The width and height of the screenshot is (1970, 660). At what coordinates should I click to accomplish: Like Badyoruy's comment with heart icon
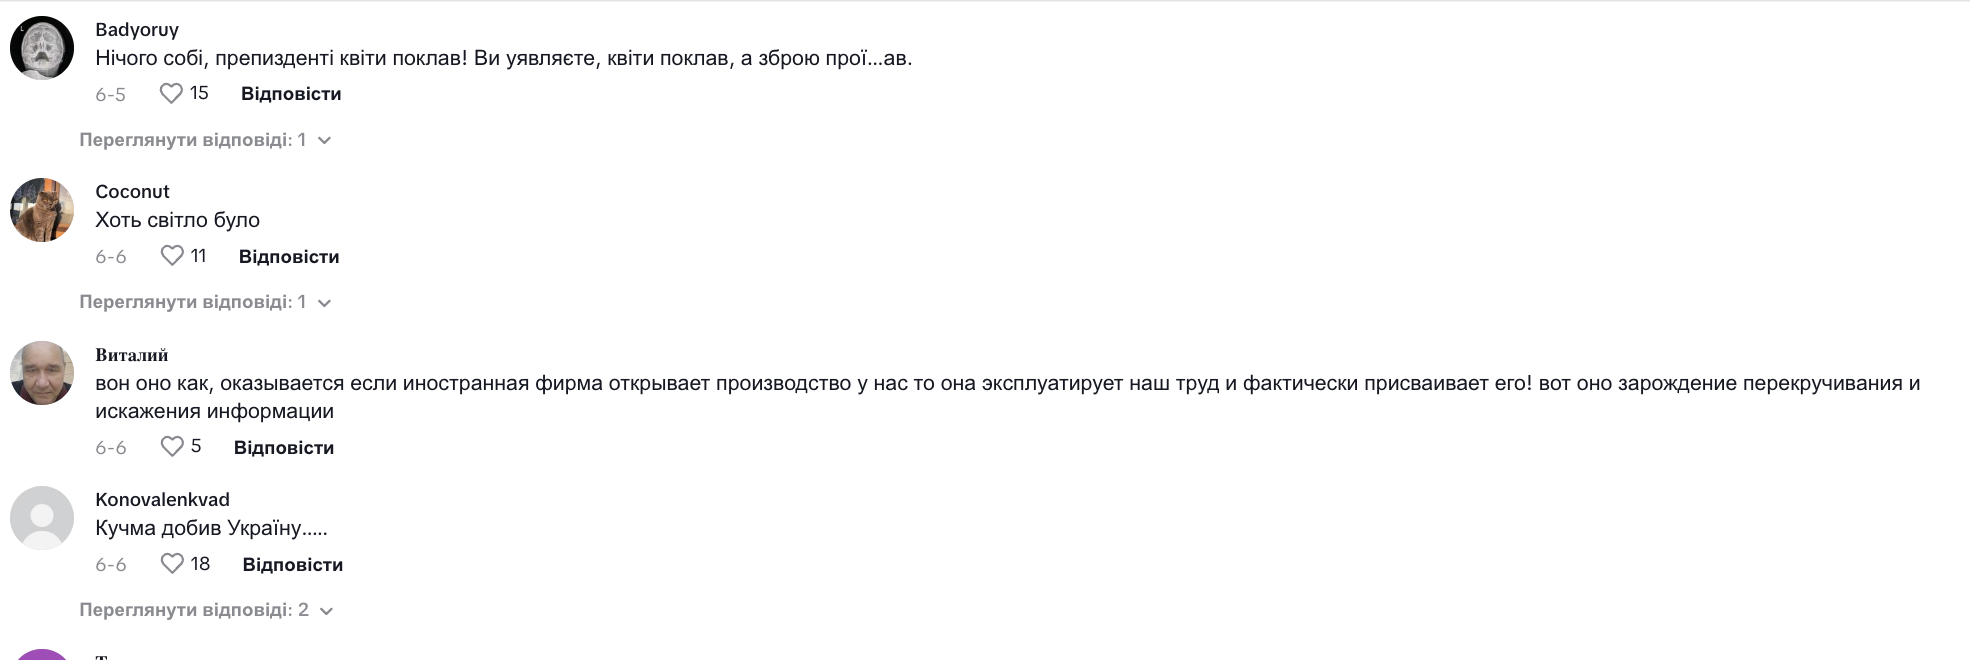(171, 93)
